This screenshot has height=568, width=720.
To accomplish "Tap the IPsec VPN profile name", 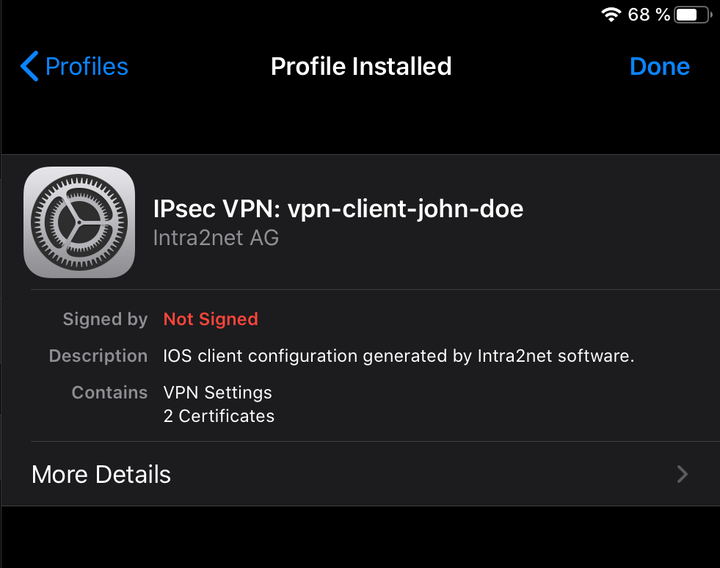I will click(x=338, y=209).
